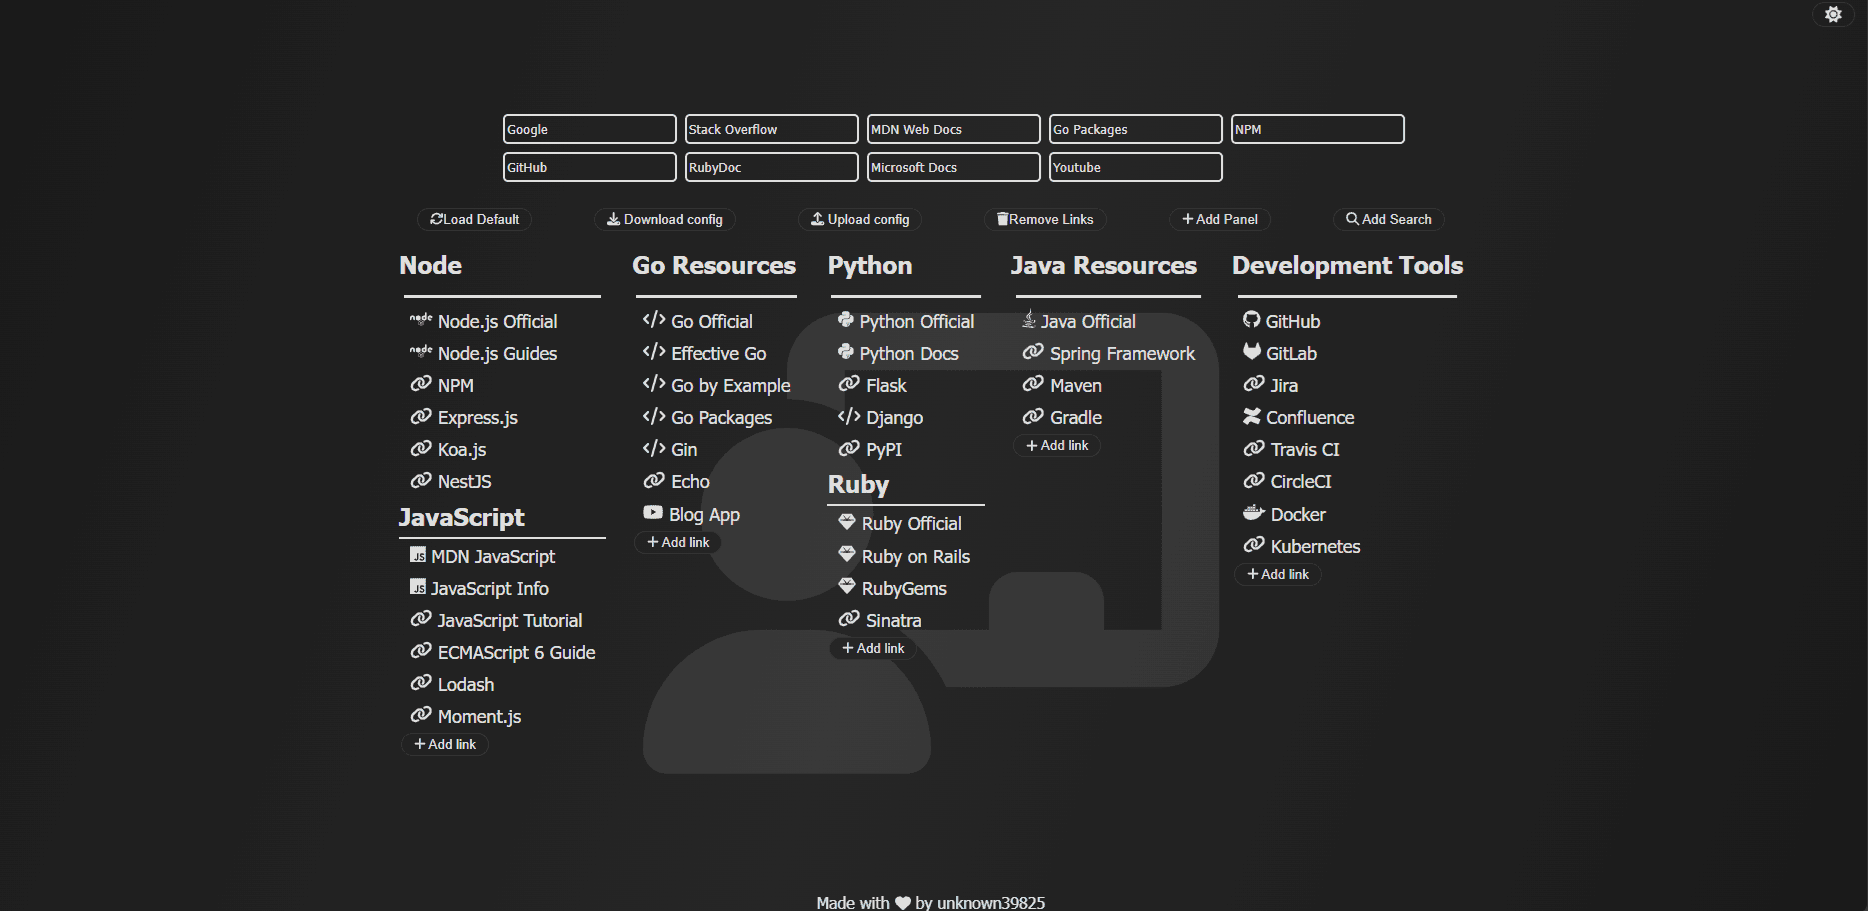Click Add link under Go Resources

tap(678, 542)
